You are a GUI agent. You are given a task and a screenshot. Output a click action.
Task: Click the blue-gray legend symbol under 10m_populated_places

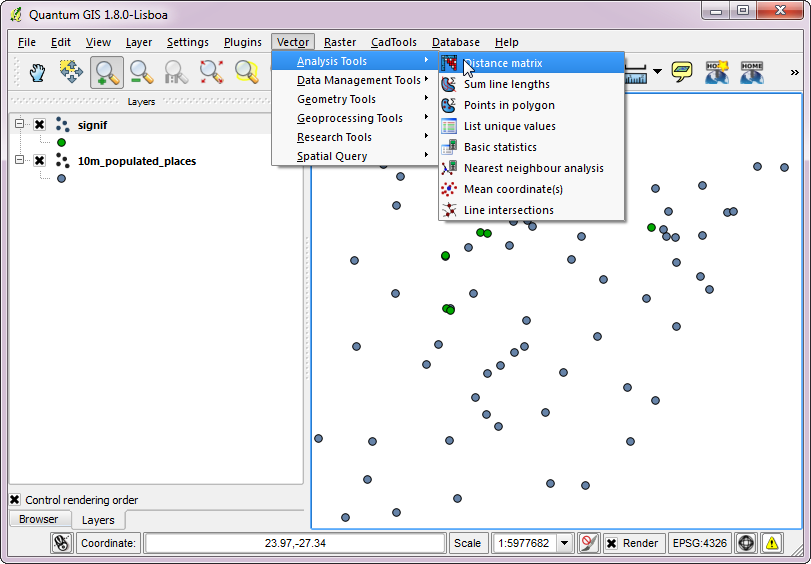click(62, 179)
